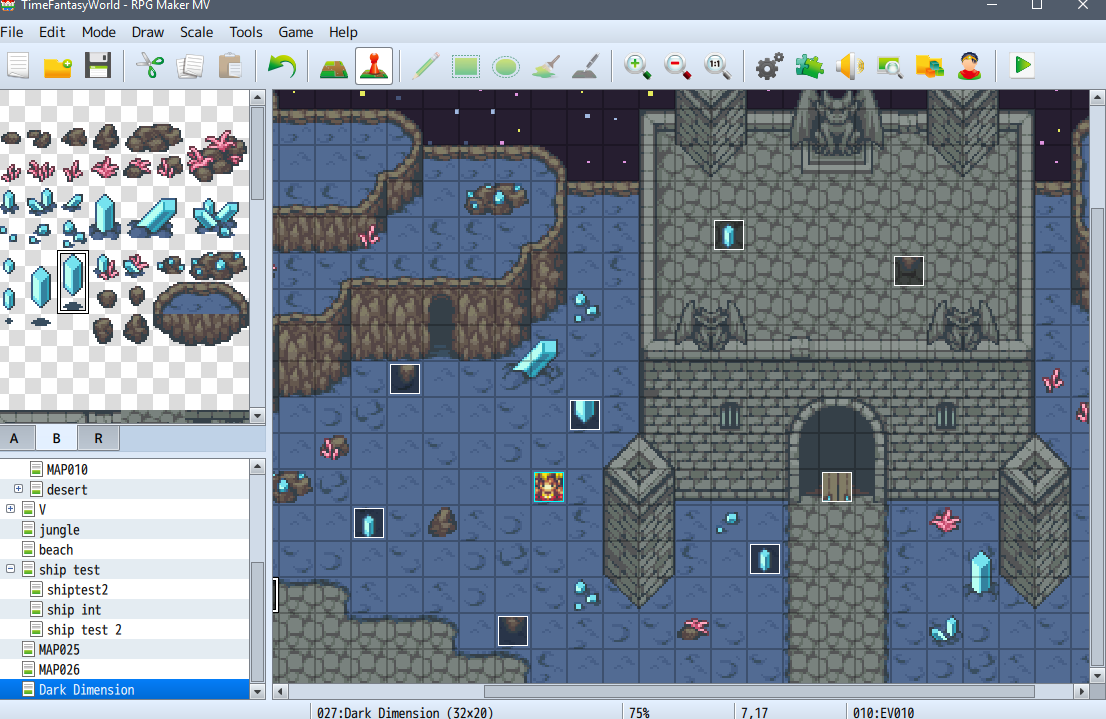Open the Database gear icon
Screen dimensions: 1106x719
click(x=770, y=66)
